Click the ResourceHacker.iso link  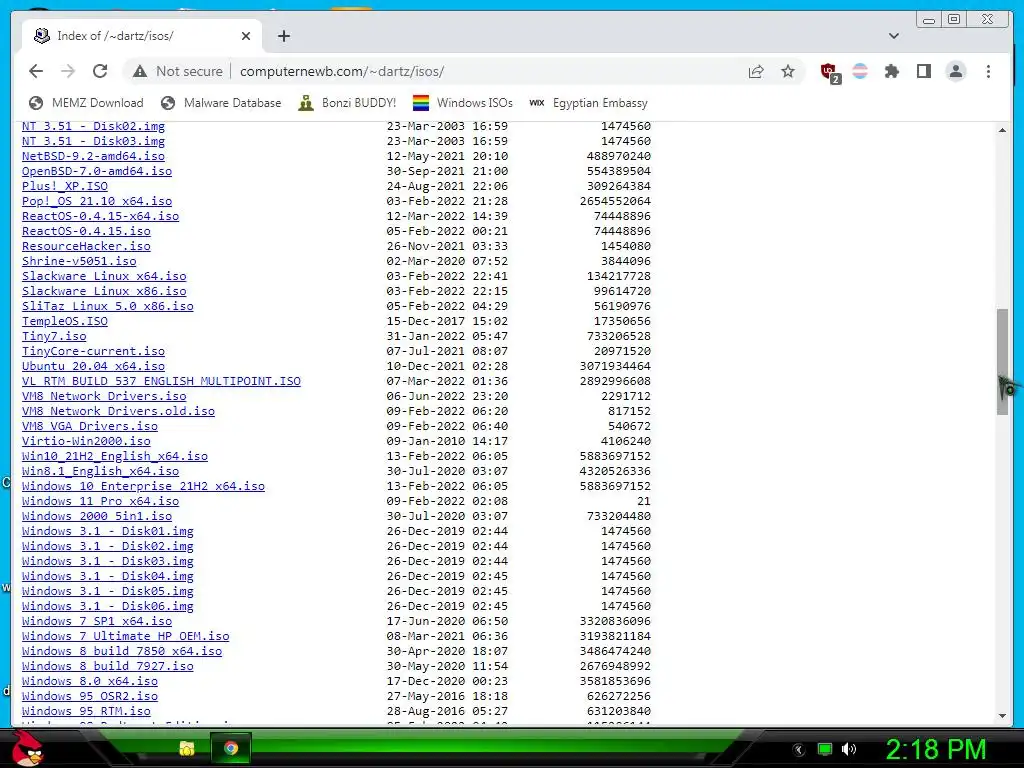[x=86, y=246]
